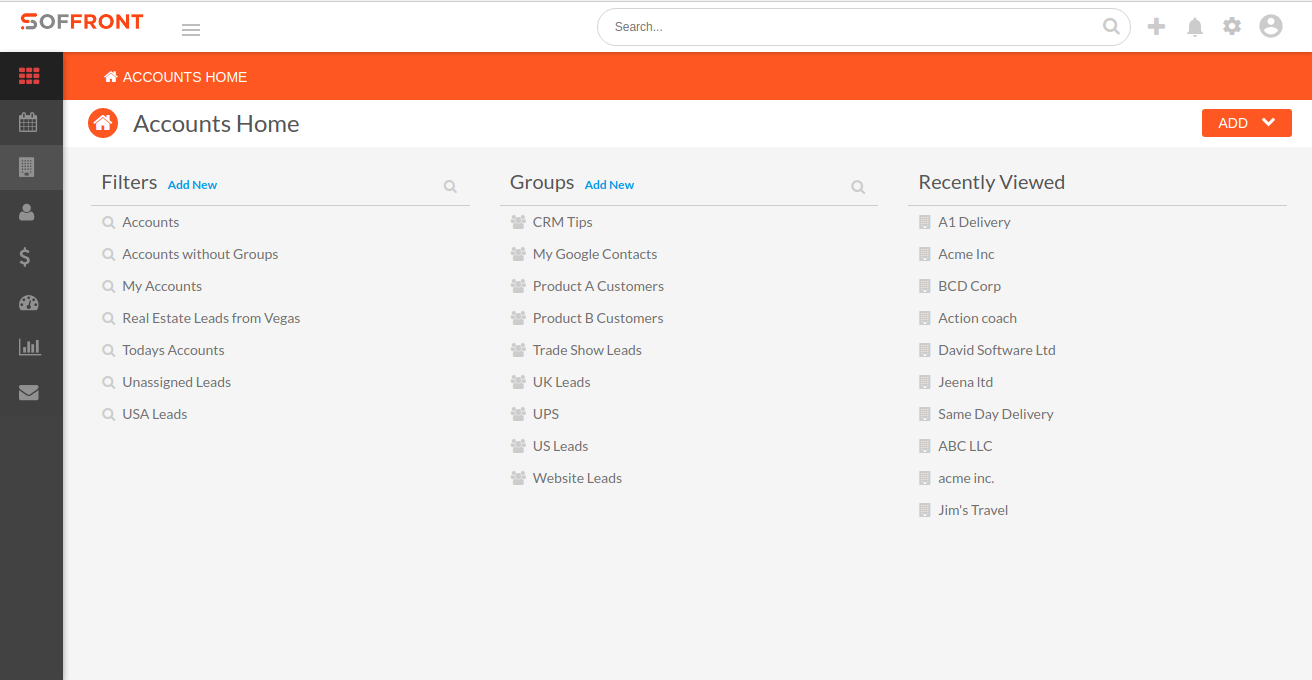Open the dollar sign opportunities icon
This screenshot has width=1312, height=680.
pos(26,257)
